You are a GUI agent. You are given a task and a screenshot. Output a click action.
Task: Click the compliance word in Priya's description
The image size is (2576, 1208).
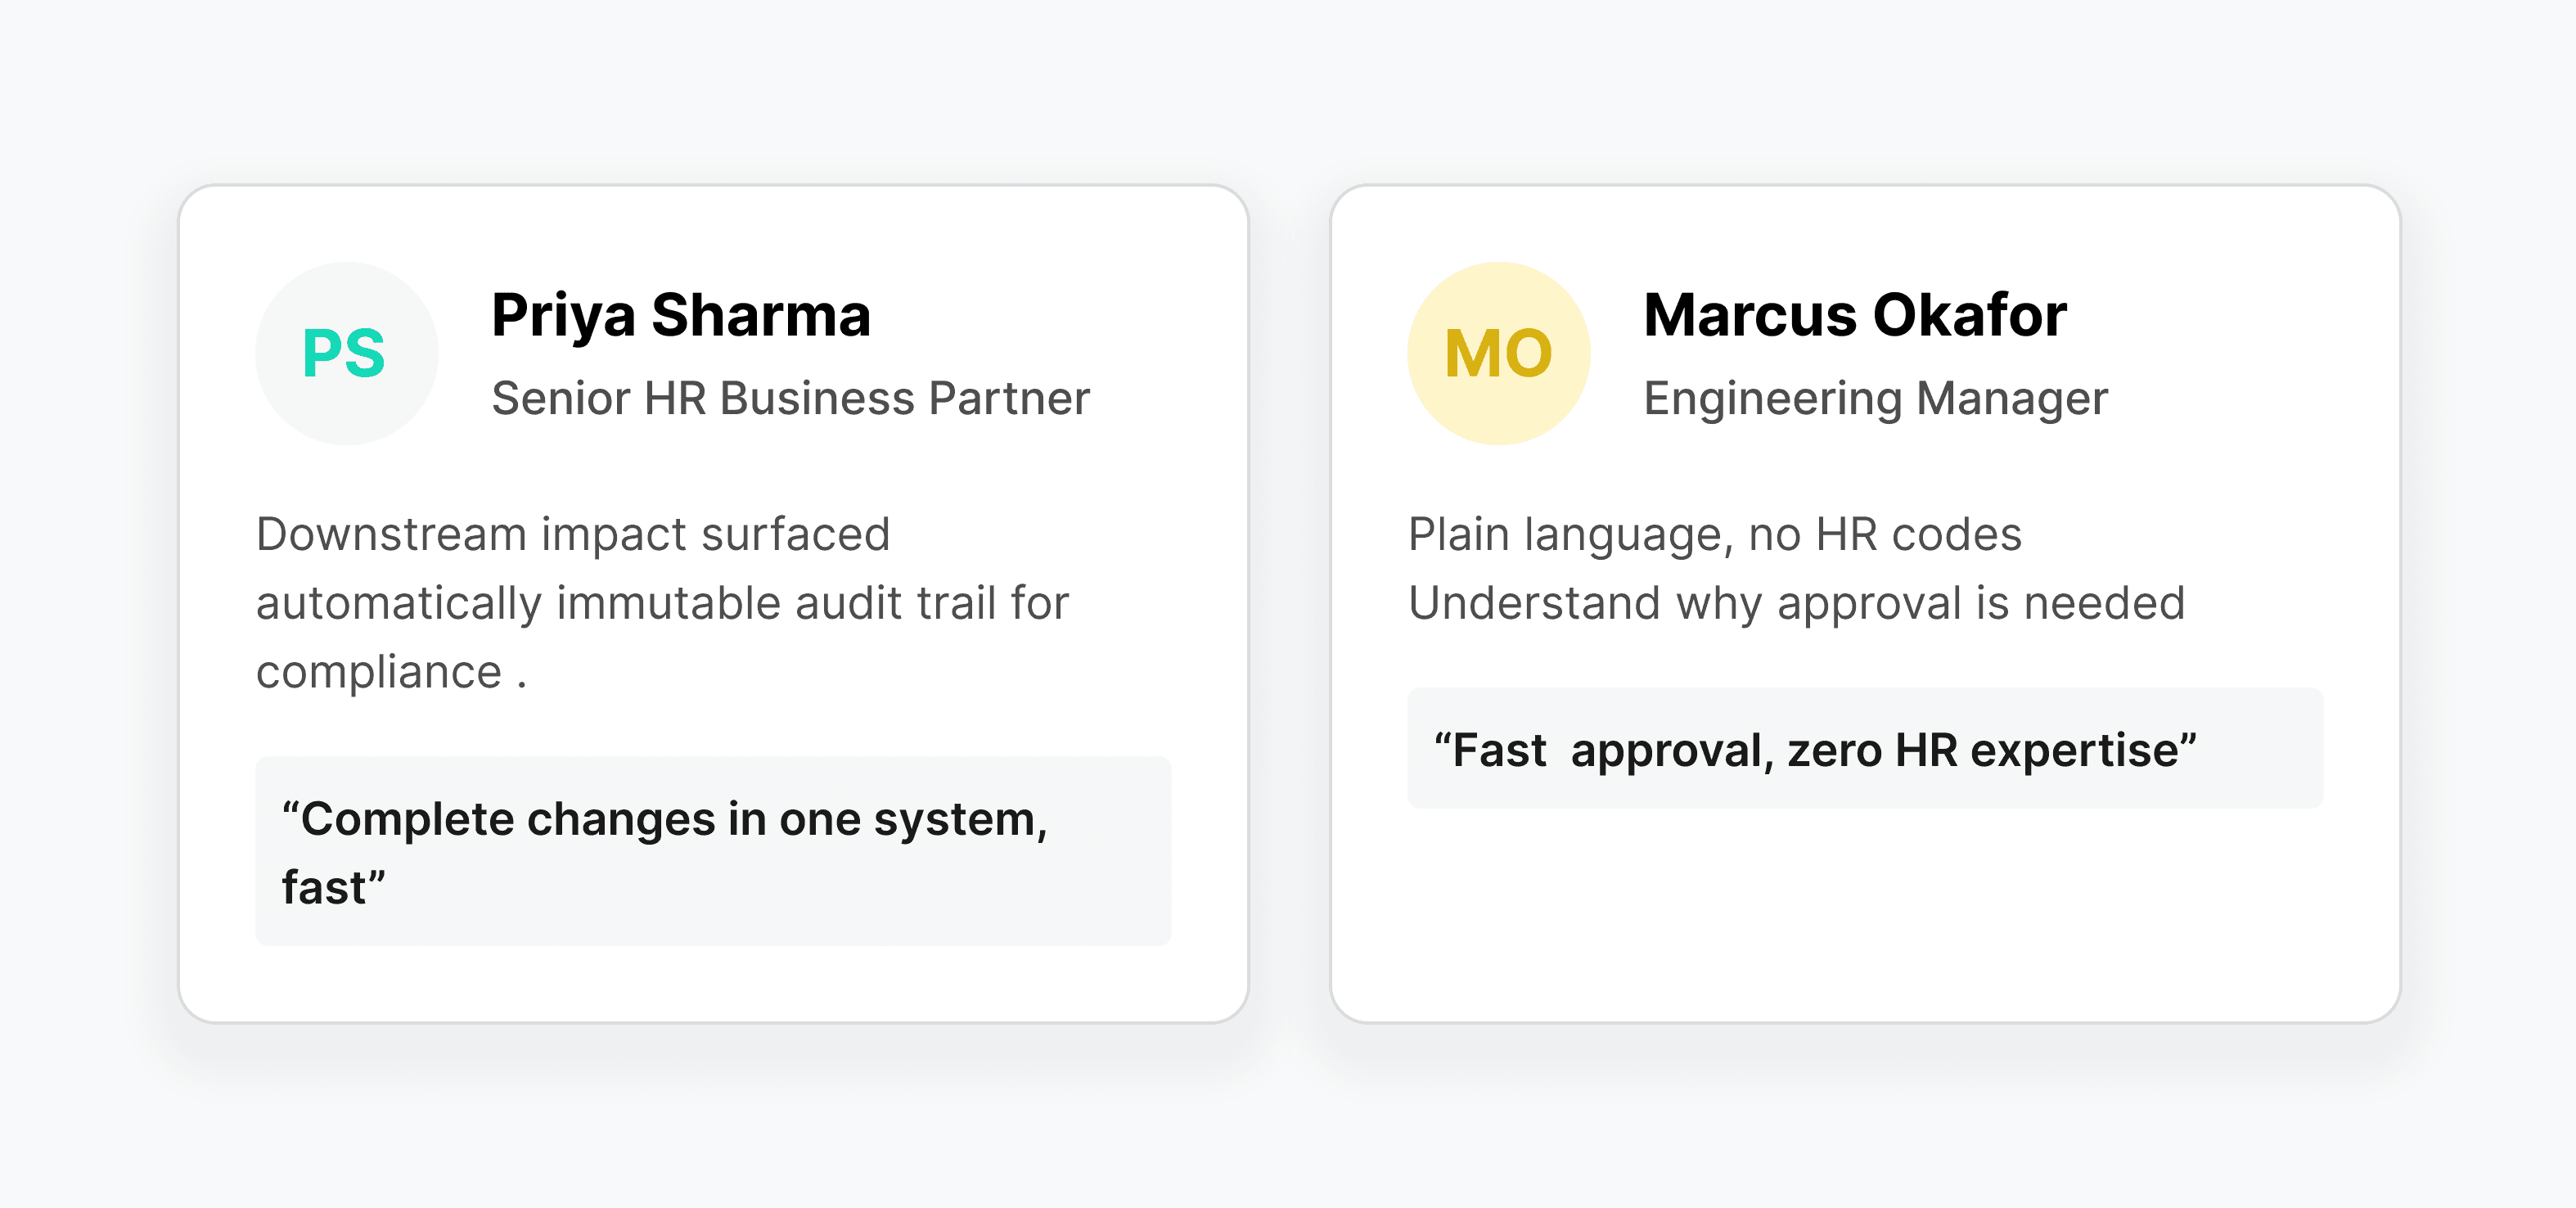(379, 672)
